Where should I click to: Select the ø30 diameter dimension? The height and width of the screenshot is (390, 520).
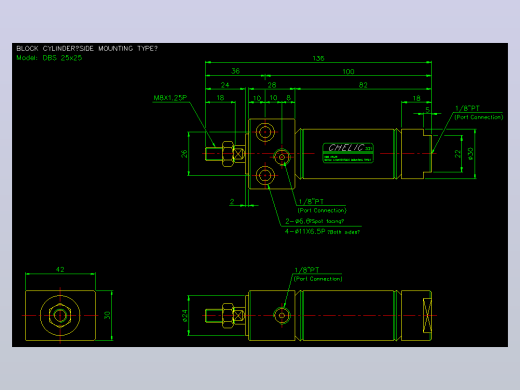point(470,154)
